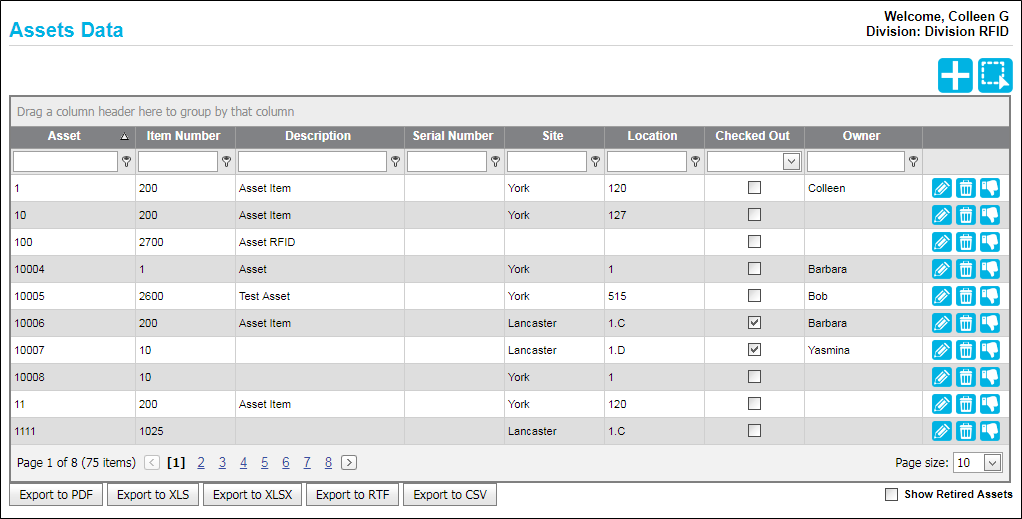The height and width of the screenshot is (519, 1022).
Task: Click trash icon for asset 10007
Action: pyautogui.click(x=966, y=350)
